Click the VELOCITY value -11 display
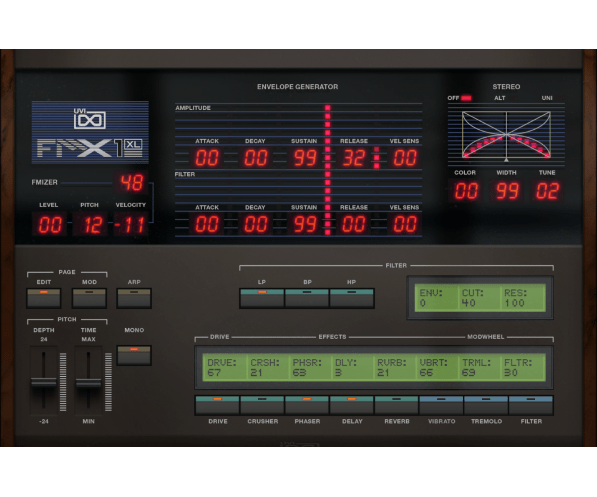 (131, 224)
